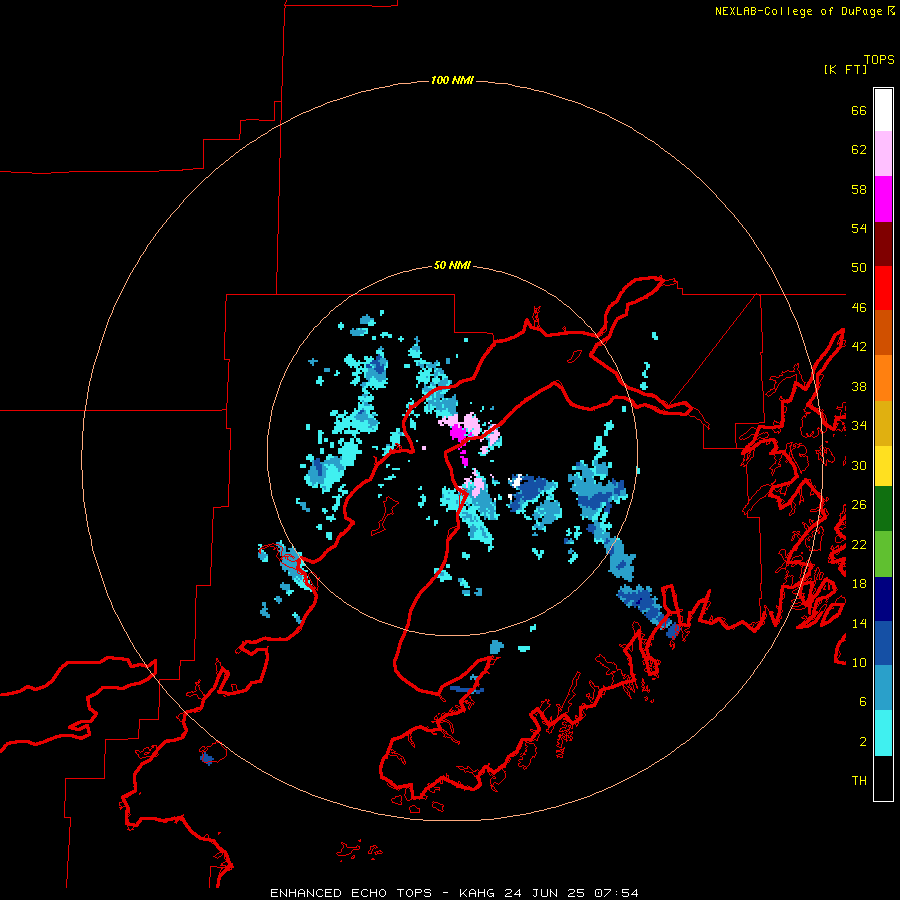This screenshot has height=900, width=900.
Task: Click the dark orange legend swatch
Action: pos(883,333)
